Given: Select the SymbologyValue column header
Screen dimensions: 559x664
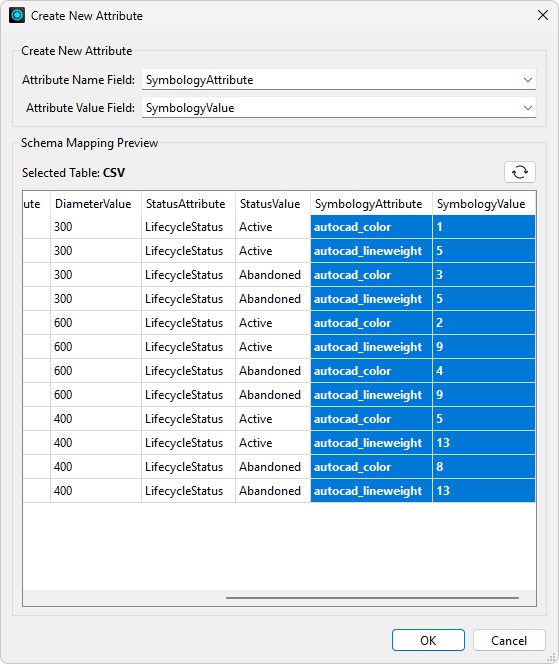Looking at the screenshot, I should 484,204.
